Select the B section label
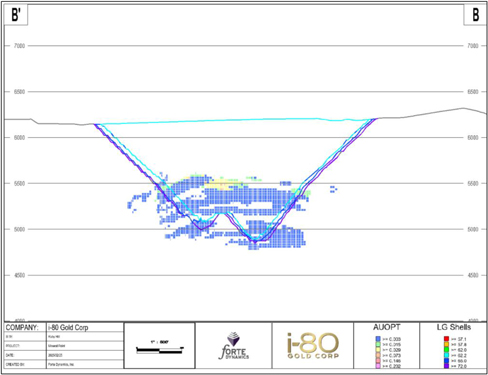 click(476, 15)
